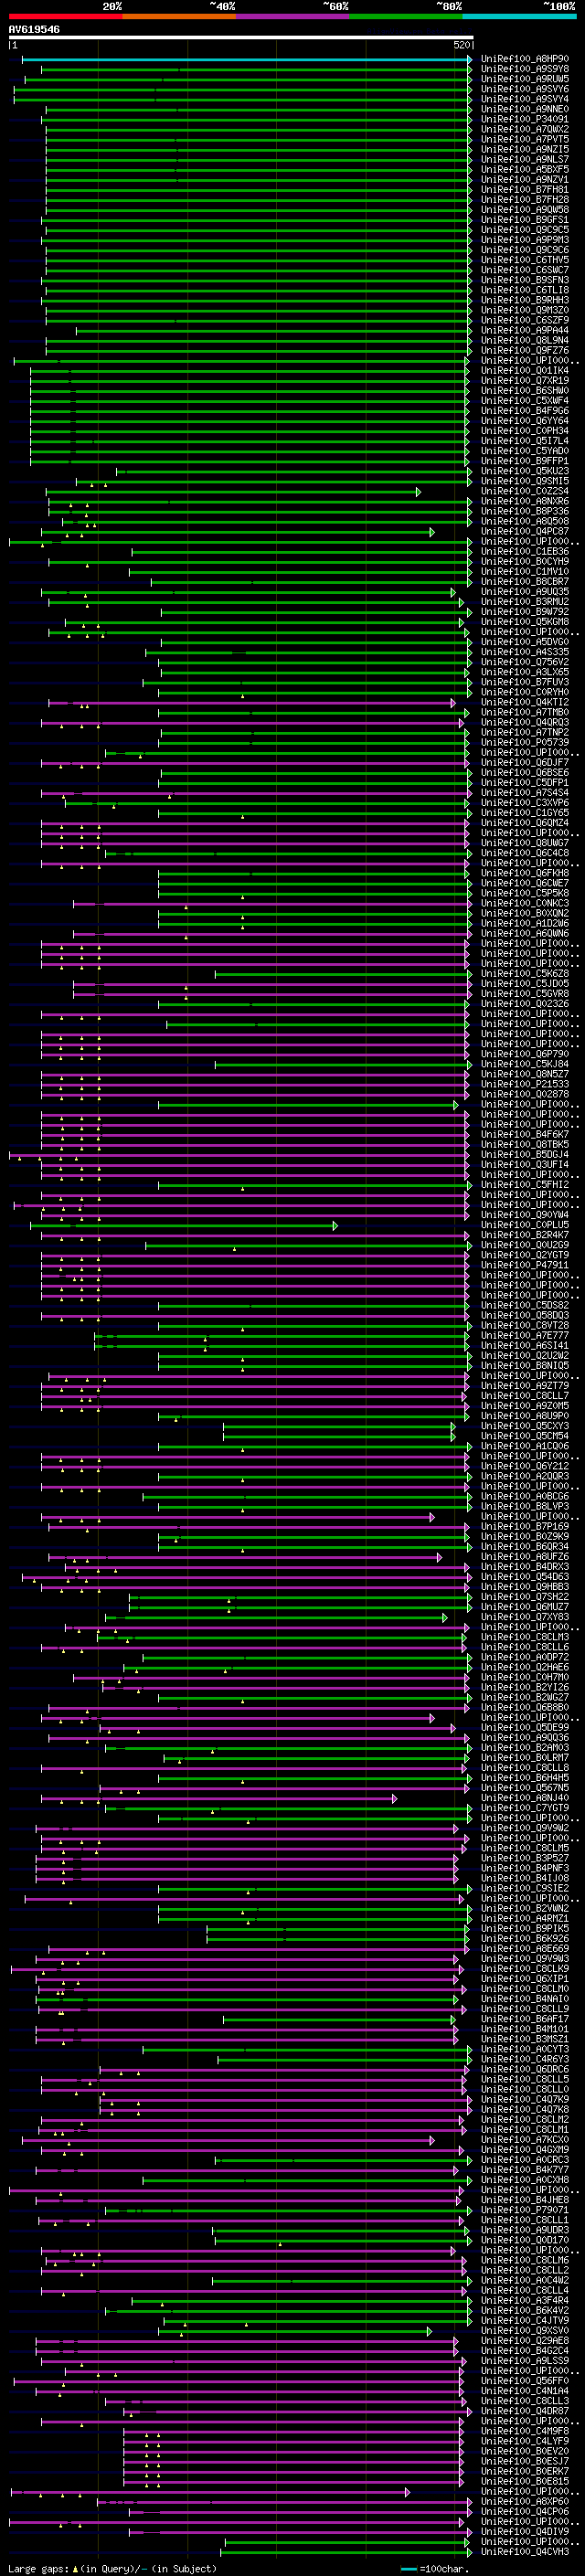This screenshot has width=585, height=2576.
Task: Select the UniRef100_B9SFN3 label
Action: (x=525, y=280)
